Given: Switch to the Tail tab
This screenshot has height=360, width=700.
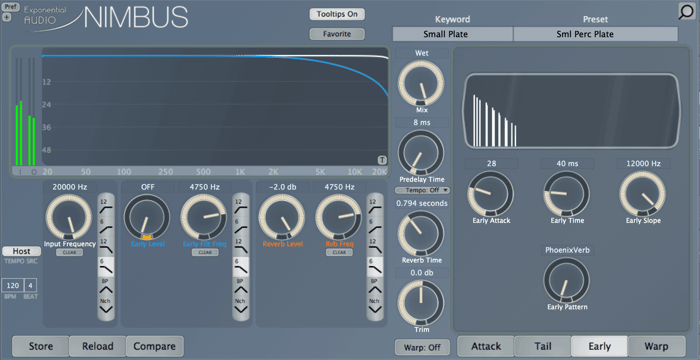Looking at the screenshot, I should 542,346.
